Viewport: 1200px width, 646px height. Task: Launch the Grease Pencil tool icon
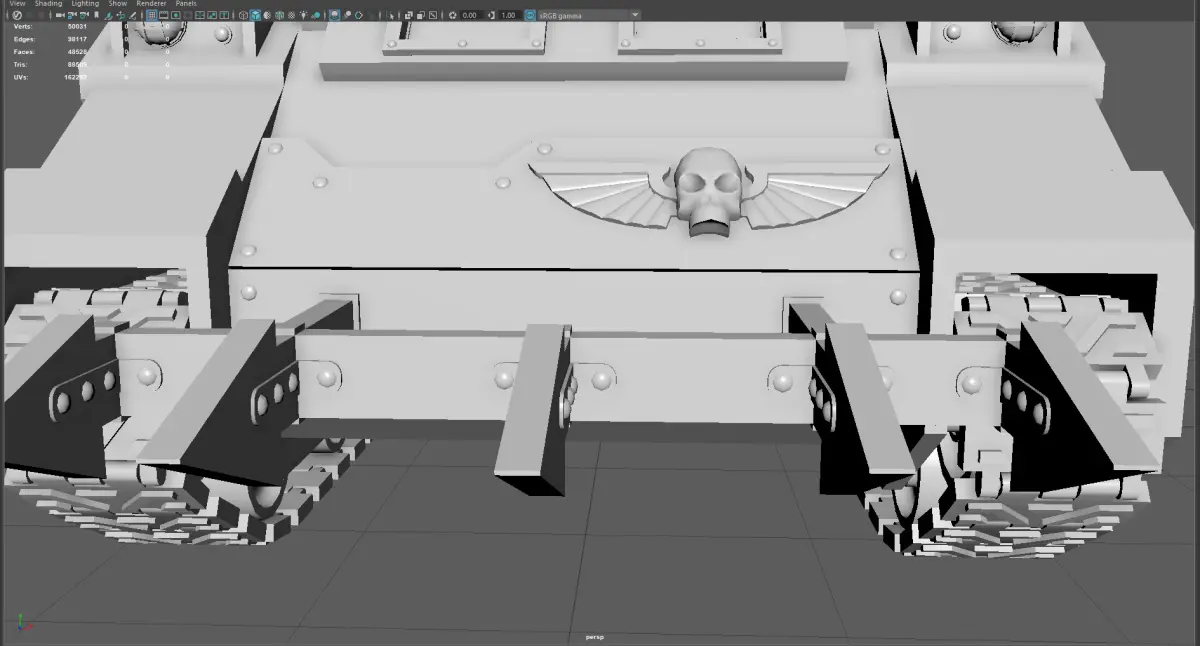133,15
